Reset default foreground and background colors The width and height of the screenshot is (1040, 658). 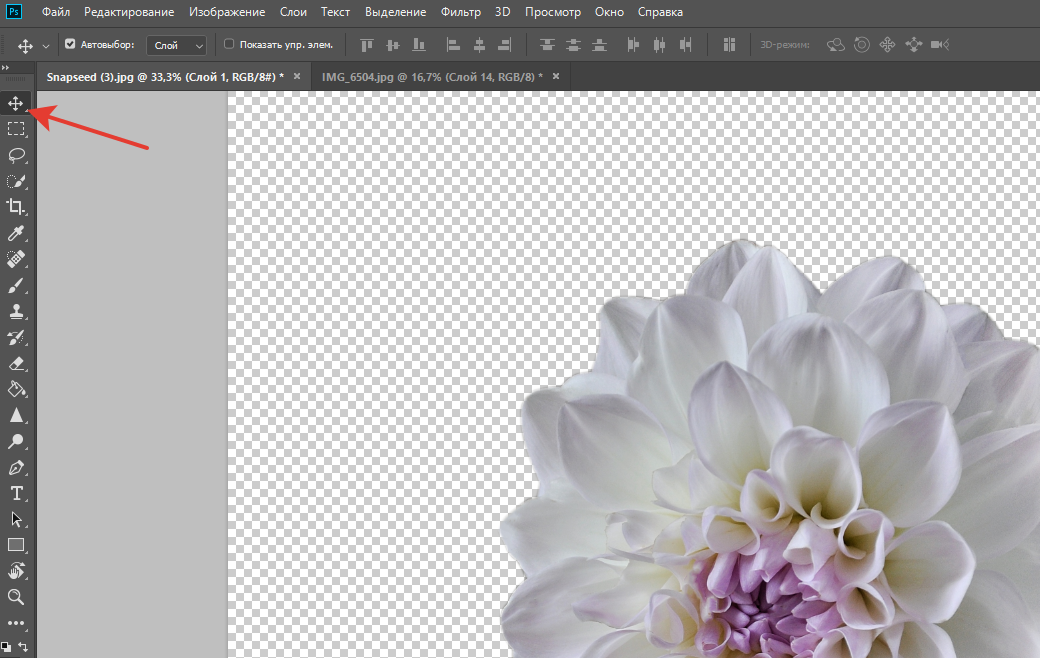click(6, 646)
